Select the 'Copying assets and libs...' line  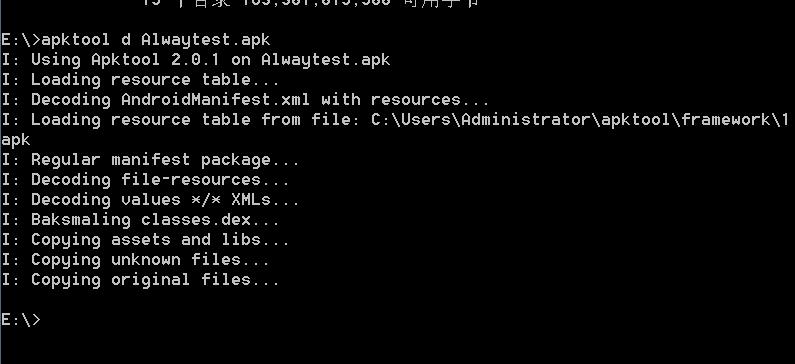pos(145,239)
